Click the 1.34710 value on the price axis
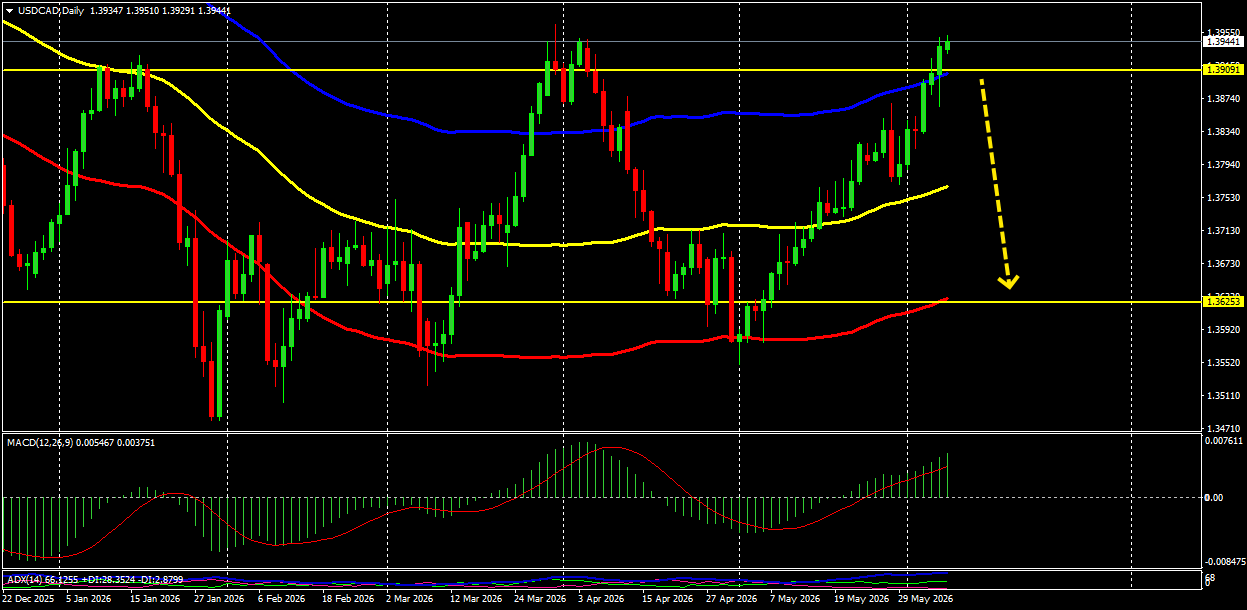 pyautogui.click(x=1223, y=428)
